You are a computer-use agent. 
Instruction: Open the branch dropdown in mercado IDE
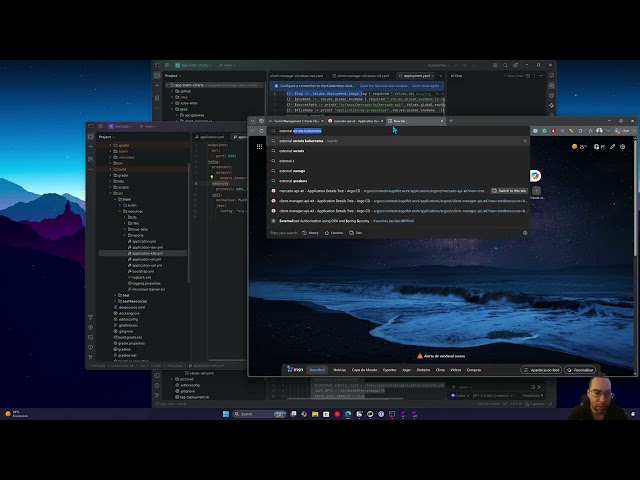pyautogui.click(x=149, y=127)
